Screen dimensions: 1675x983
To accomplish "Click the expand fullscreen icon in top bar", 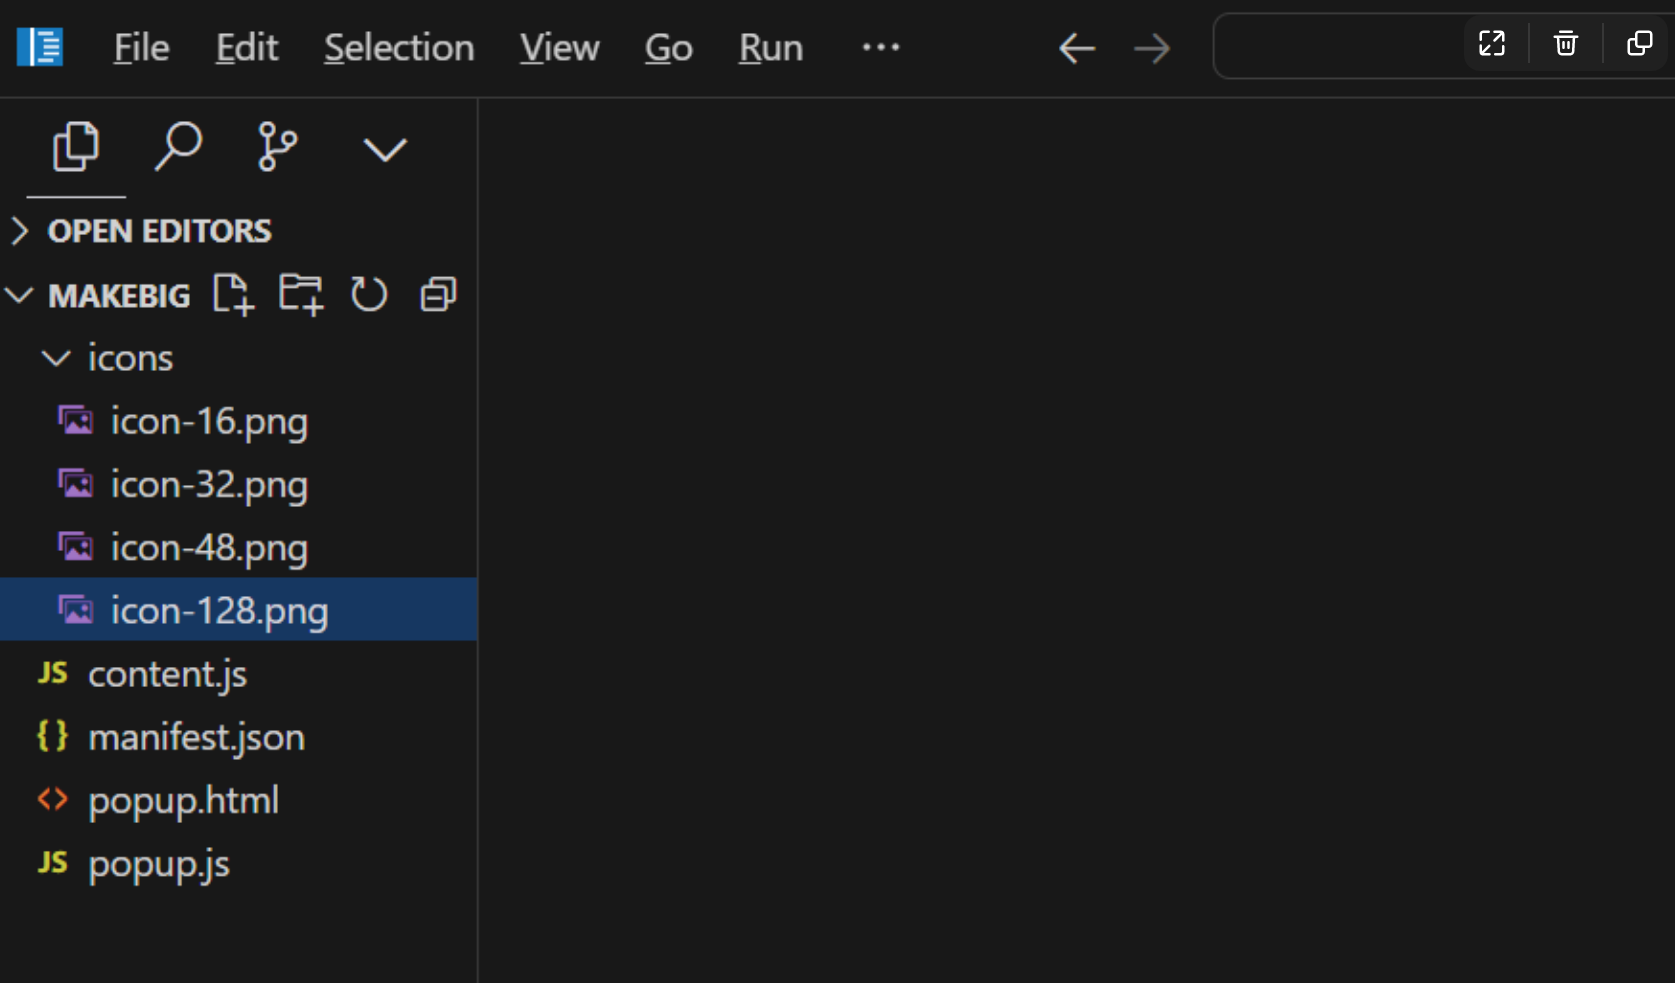I will 1492,44.
